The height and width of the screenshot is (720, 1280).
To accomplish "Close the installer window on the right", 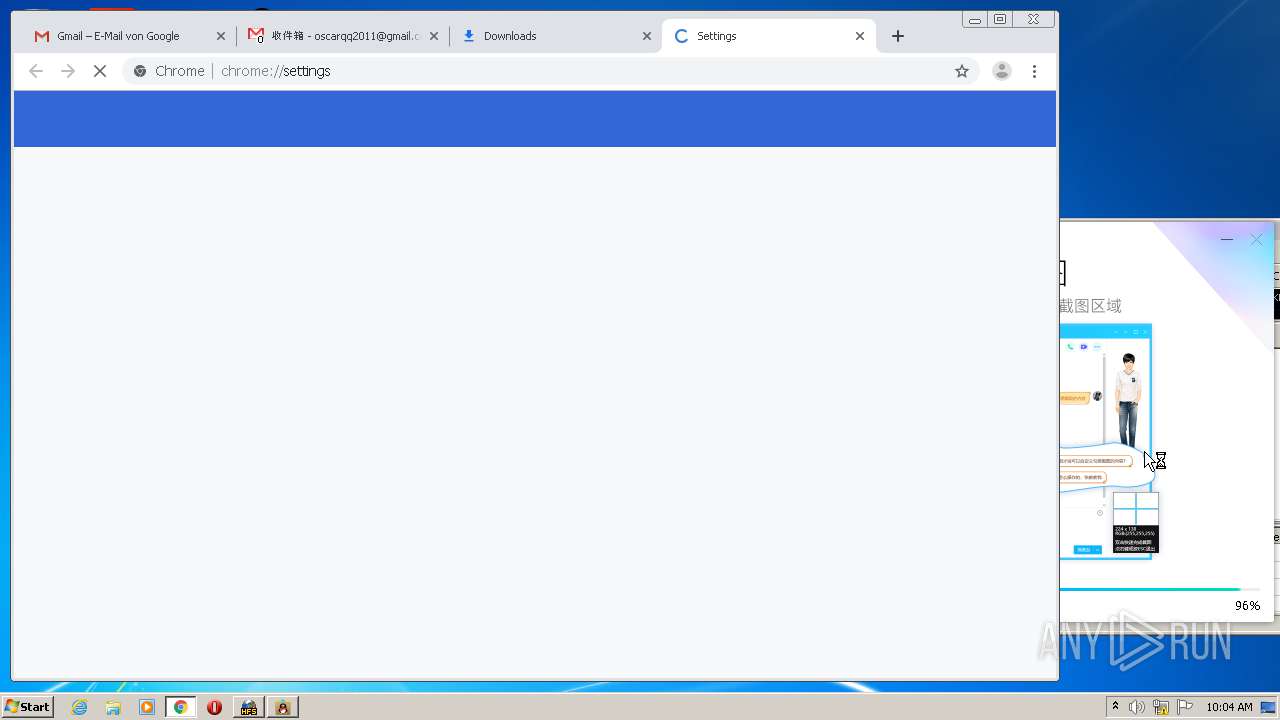I will pos(1257,240).
